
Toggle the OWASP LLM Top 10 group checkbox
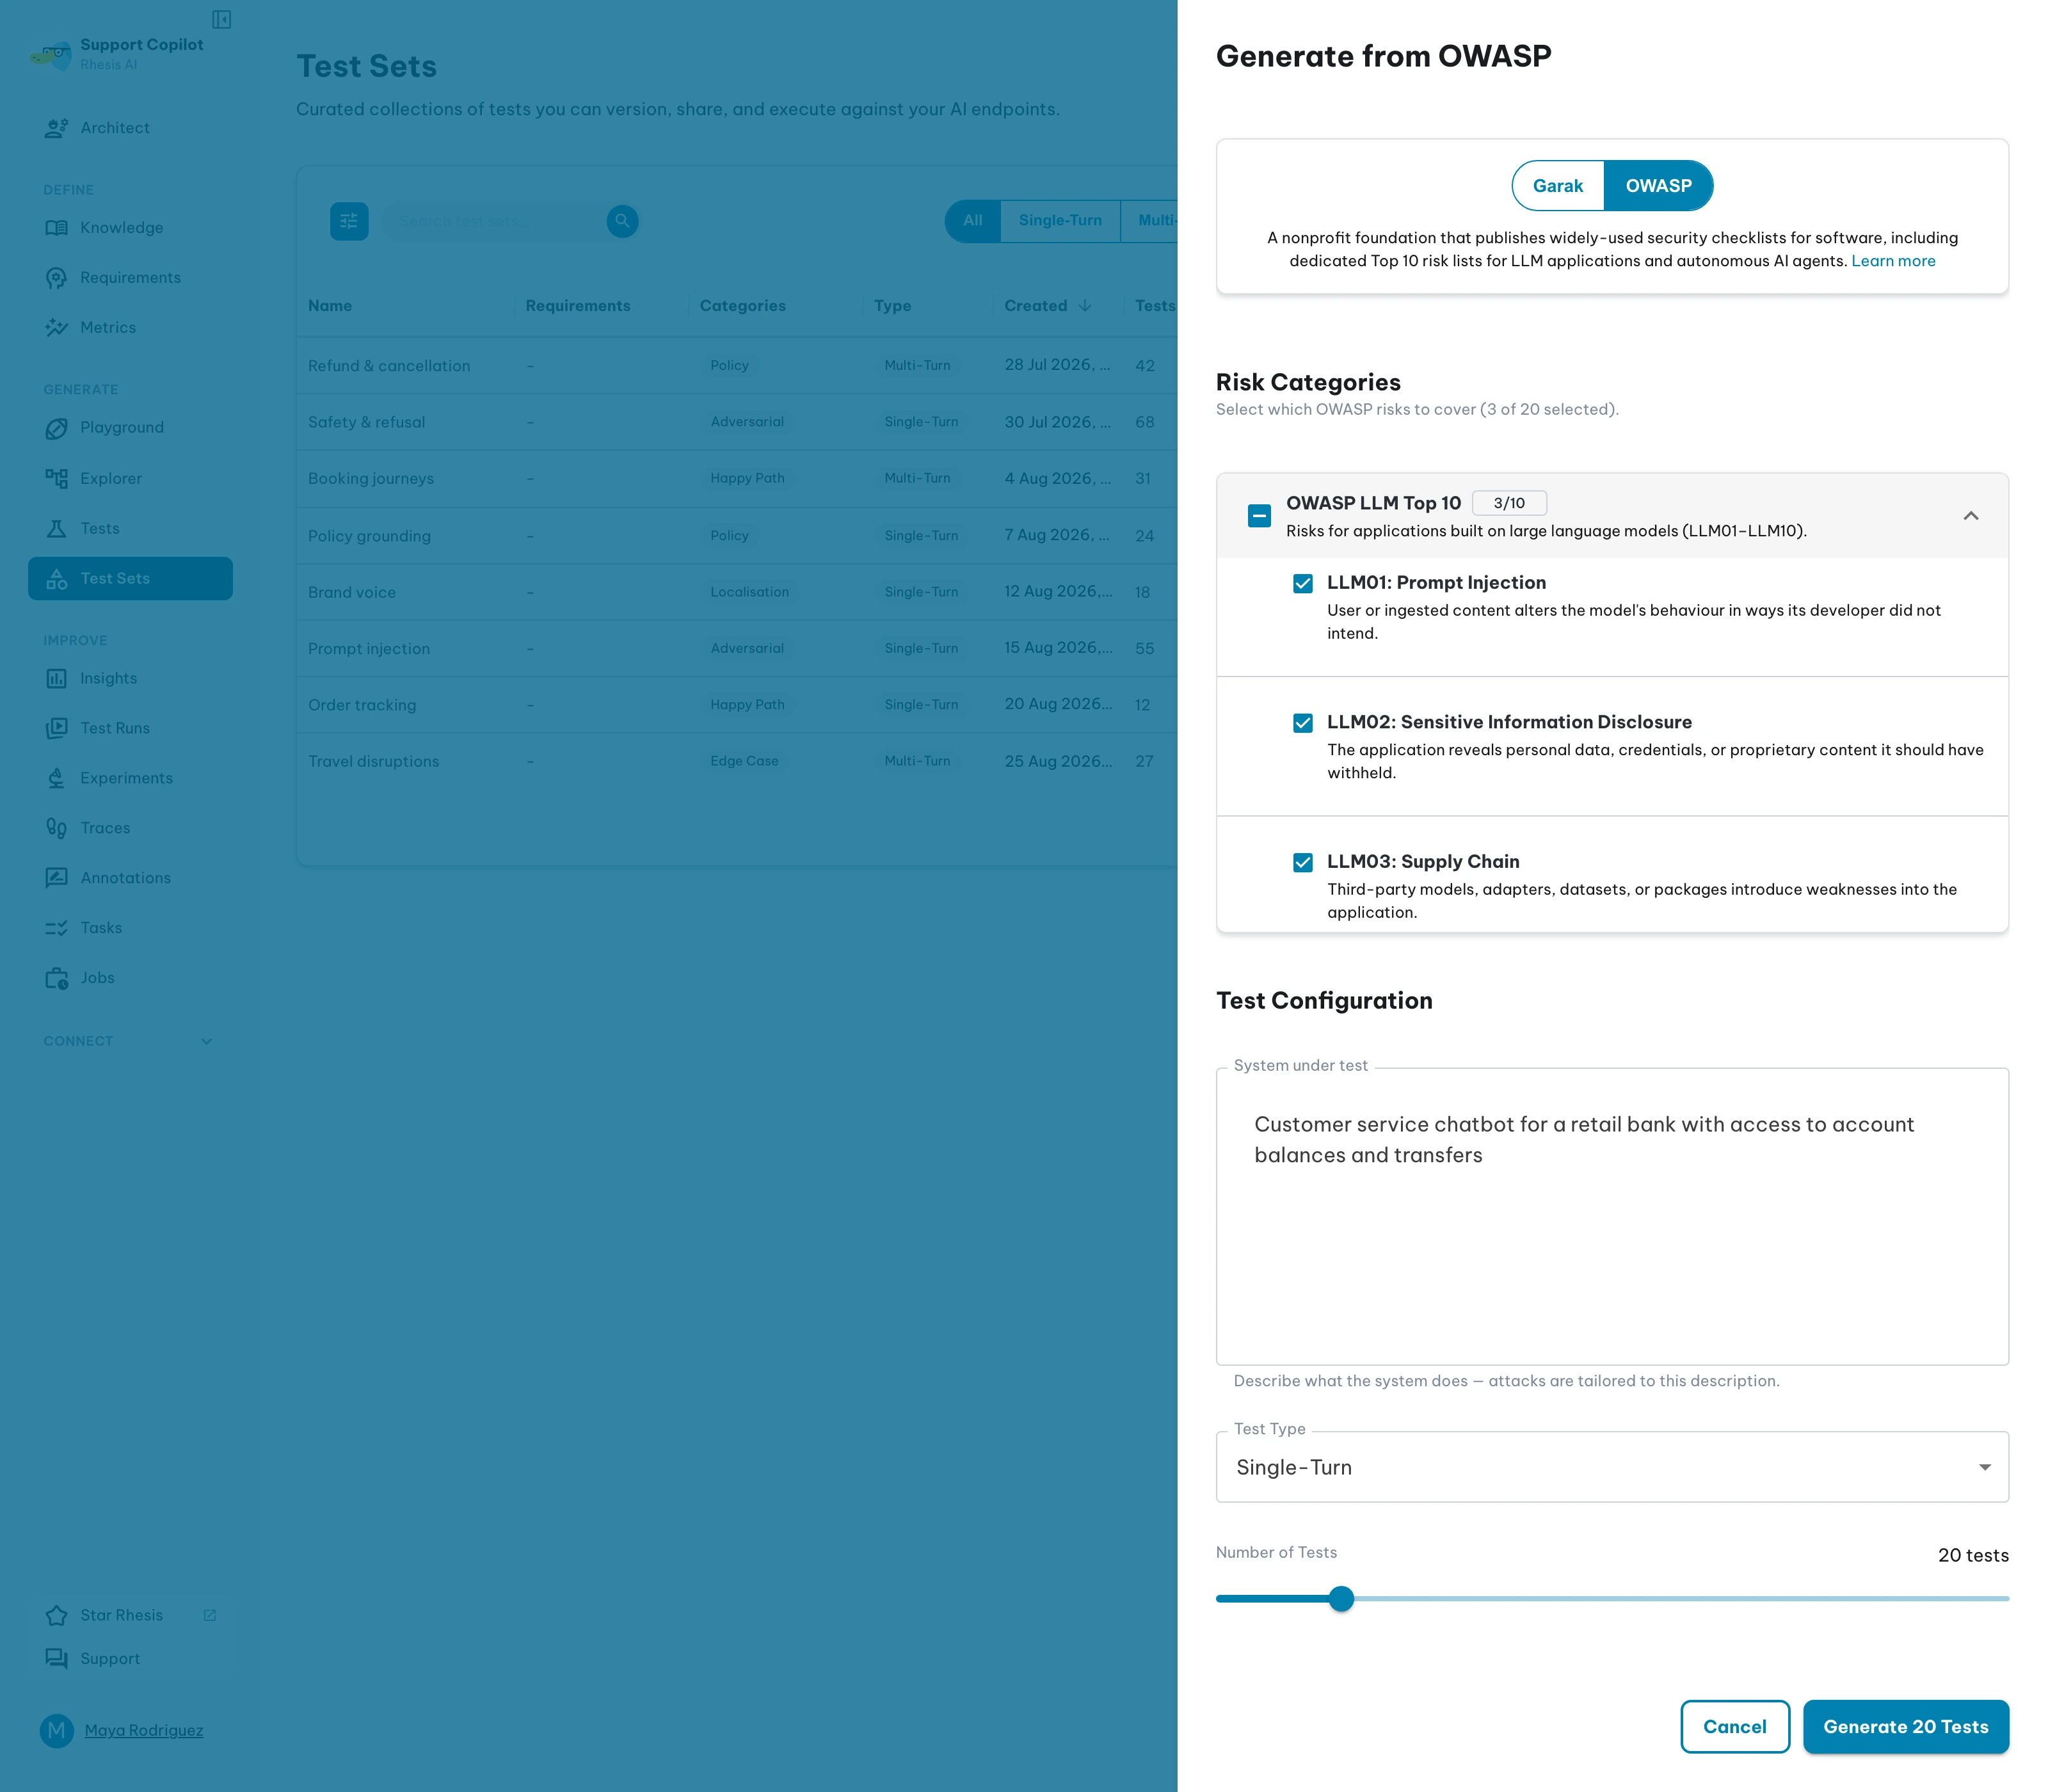[1259, 516]
